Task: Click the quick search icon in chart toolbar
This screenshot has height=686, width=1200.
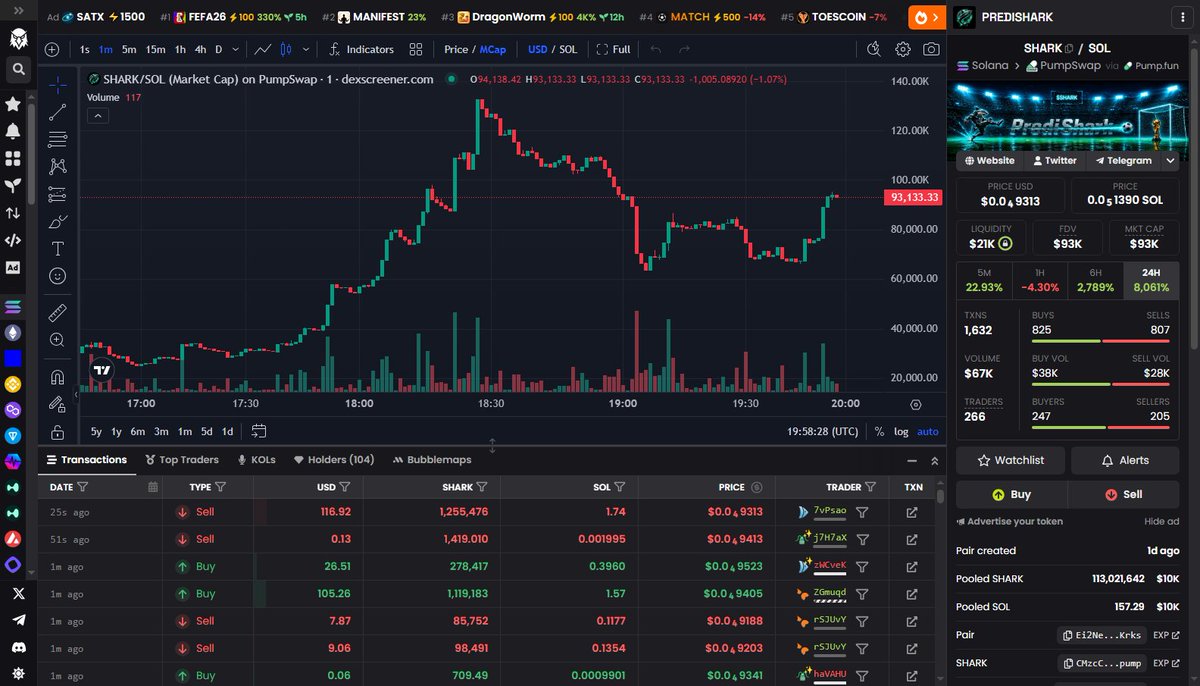Action: click(874, 49)
